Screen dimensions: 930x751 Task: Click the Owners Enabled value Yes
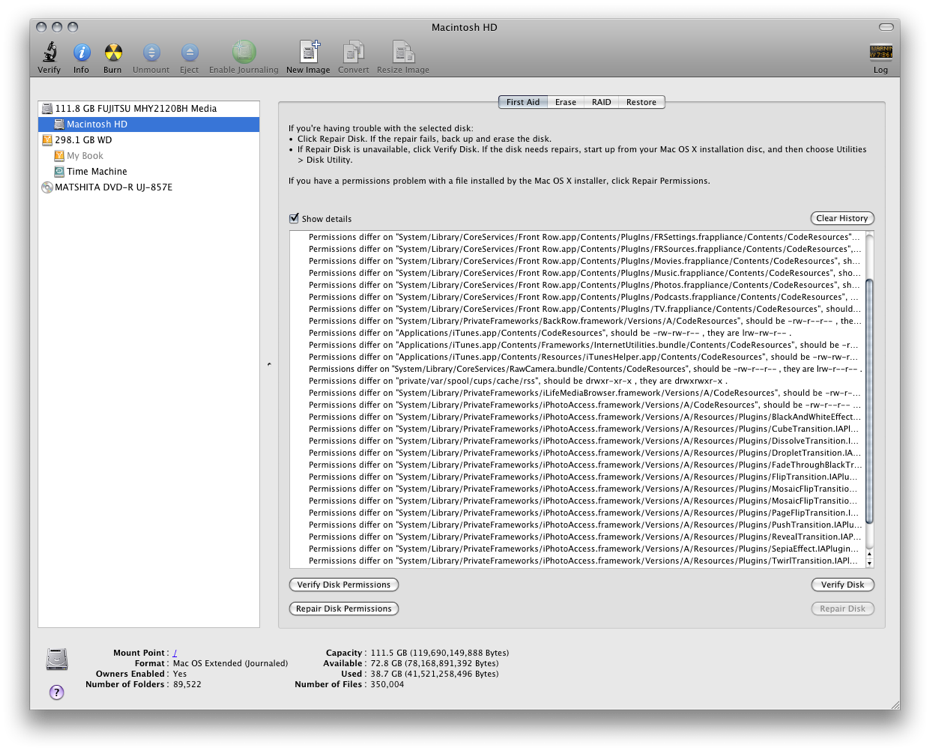coord(180,674)
